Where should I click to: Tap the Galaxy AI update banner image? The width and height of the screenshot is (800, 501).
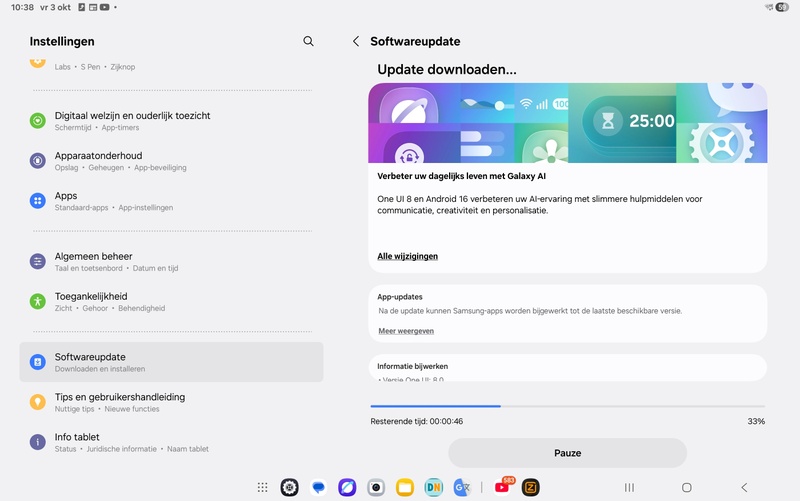pyautogui.click(x=567, y=123)
